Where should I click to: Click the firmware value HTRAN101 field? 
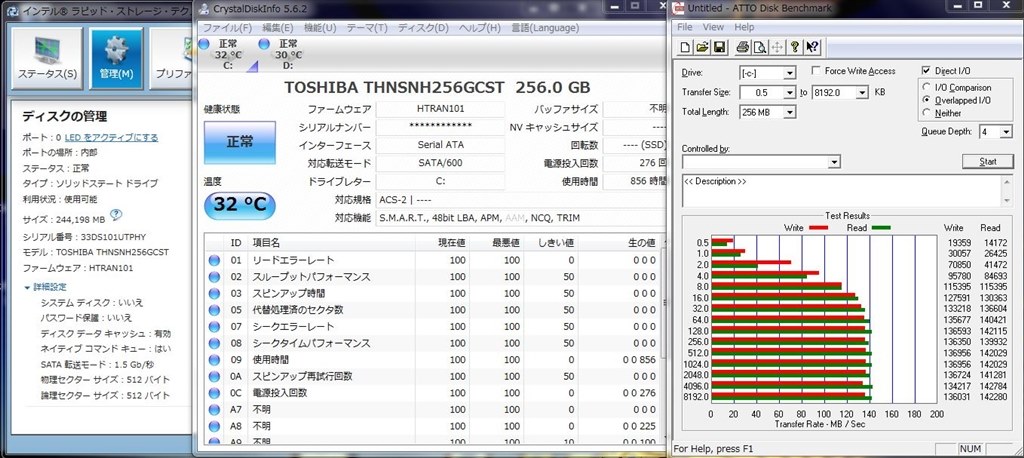point(440,109)
